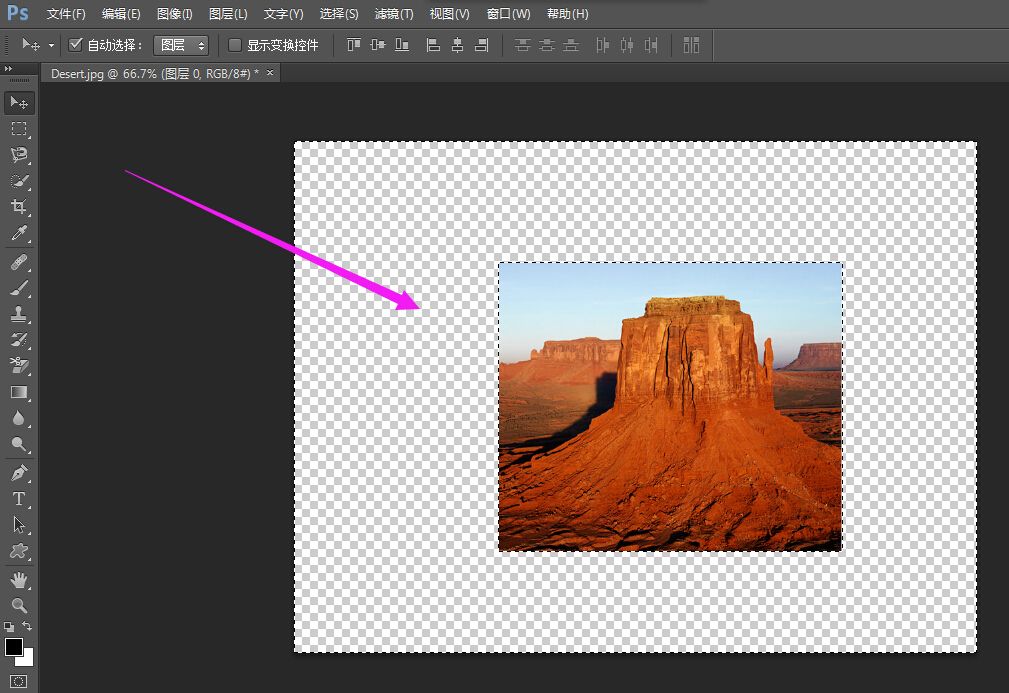Pick the Eyedropper tool

19,234
